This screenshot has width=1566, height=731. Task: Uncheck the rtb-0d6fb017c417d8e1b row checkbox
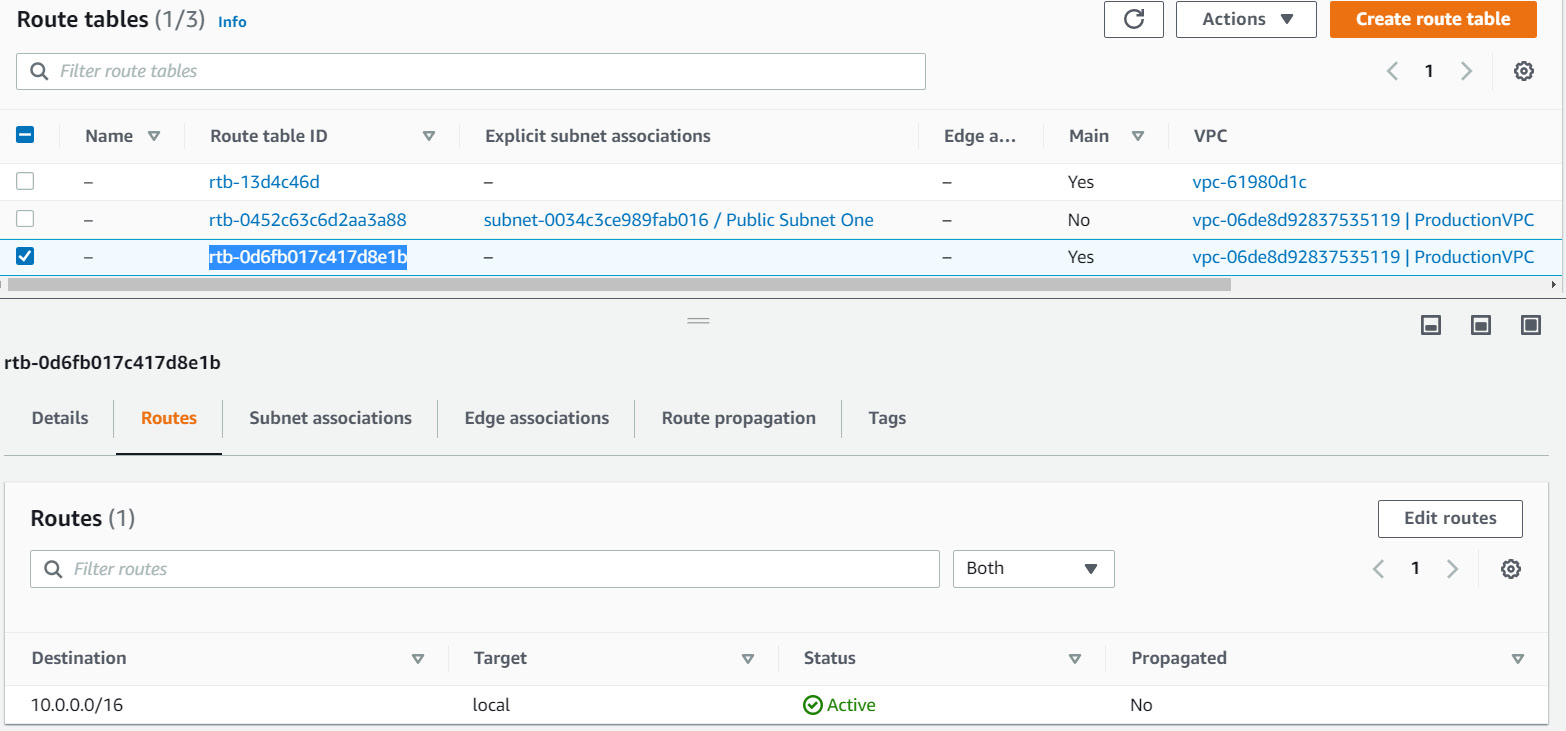pyautogui.click(x=26, y=256)
